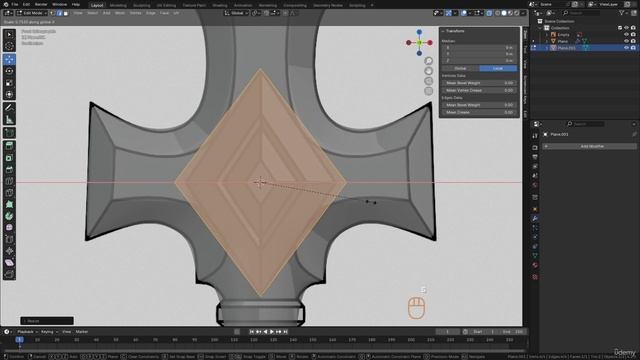Select the Loop Cut tool
This screenshot has height=360, width=640.
coord(9,181)
